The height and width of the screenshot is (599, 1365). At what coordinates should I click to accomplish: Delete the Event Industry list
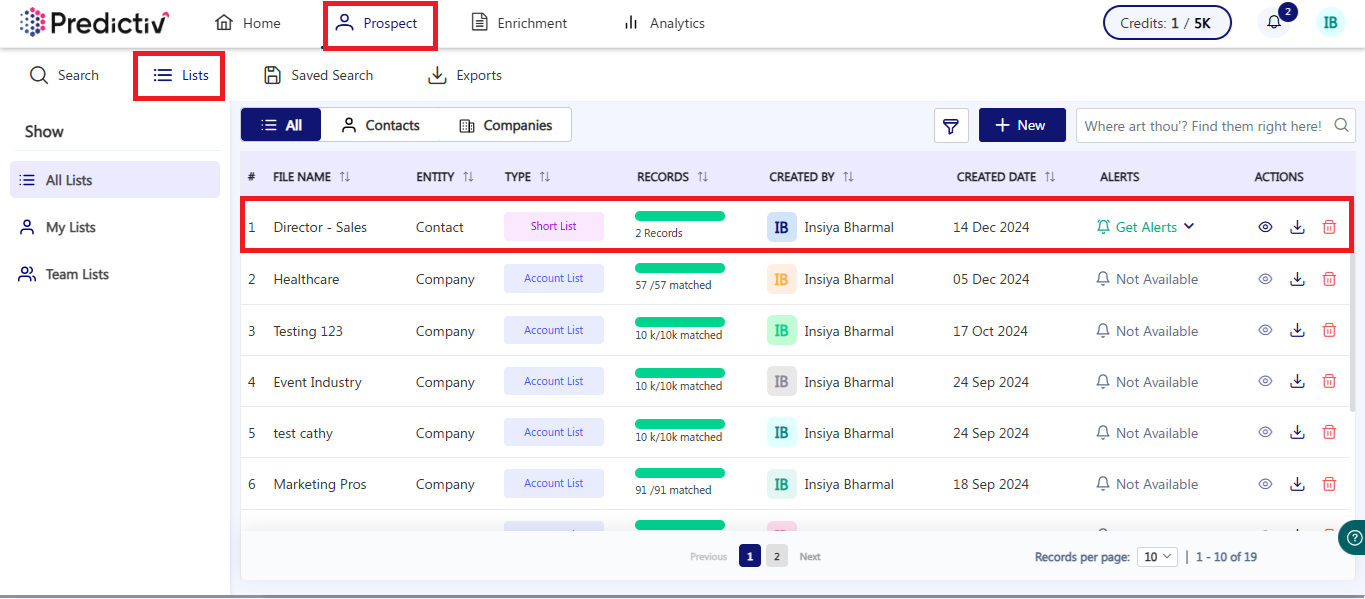[1329, 381]
